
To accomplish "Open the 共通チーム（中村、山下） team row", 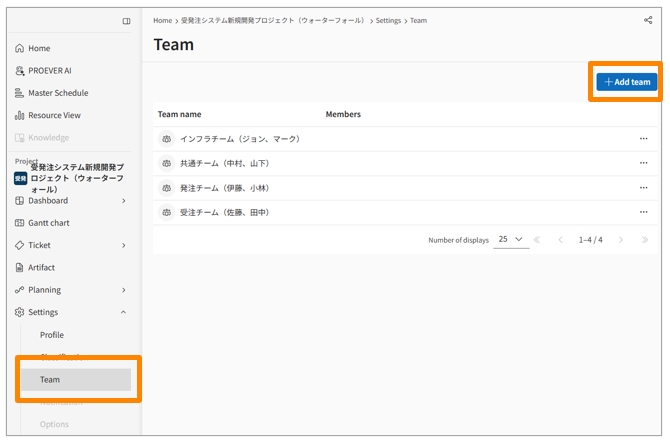I will point(224,163).
